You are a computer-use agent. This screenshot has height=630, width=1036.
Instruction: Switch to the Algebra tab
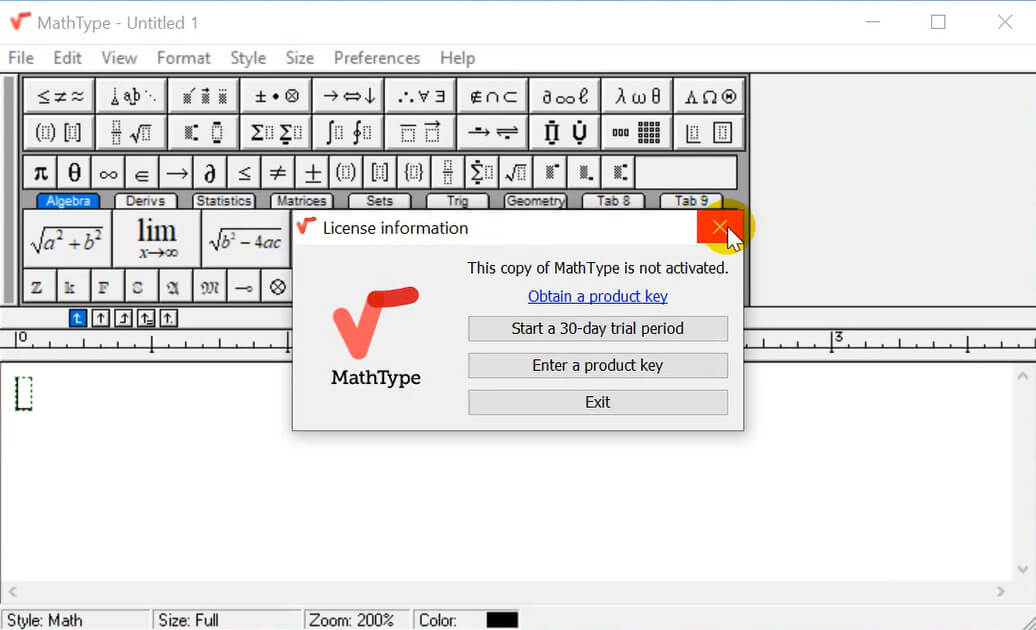click(x=68, y=201)
